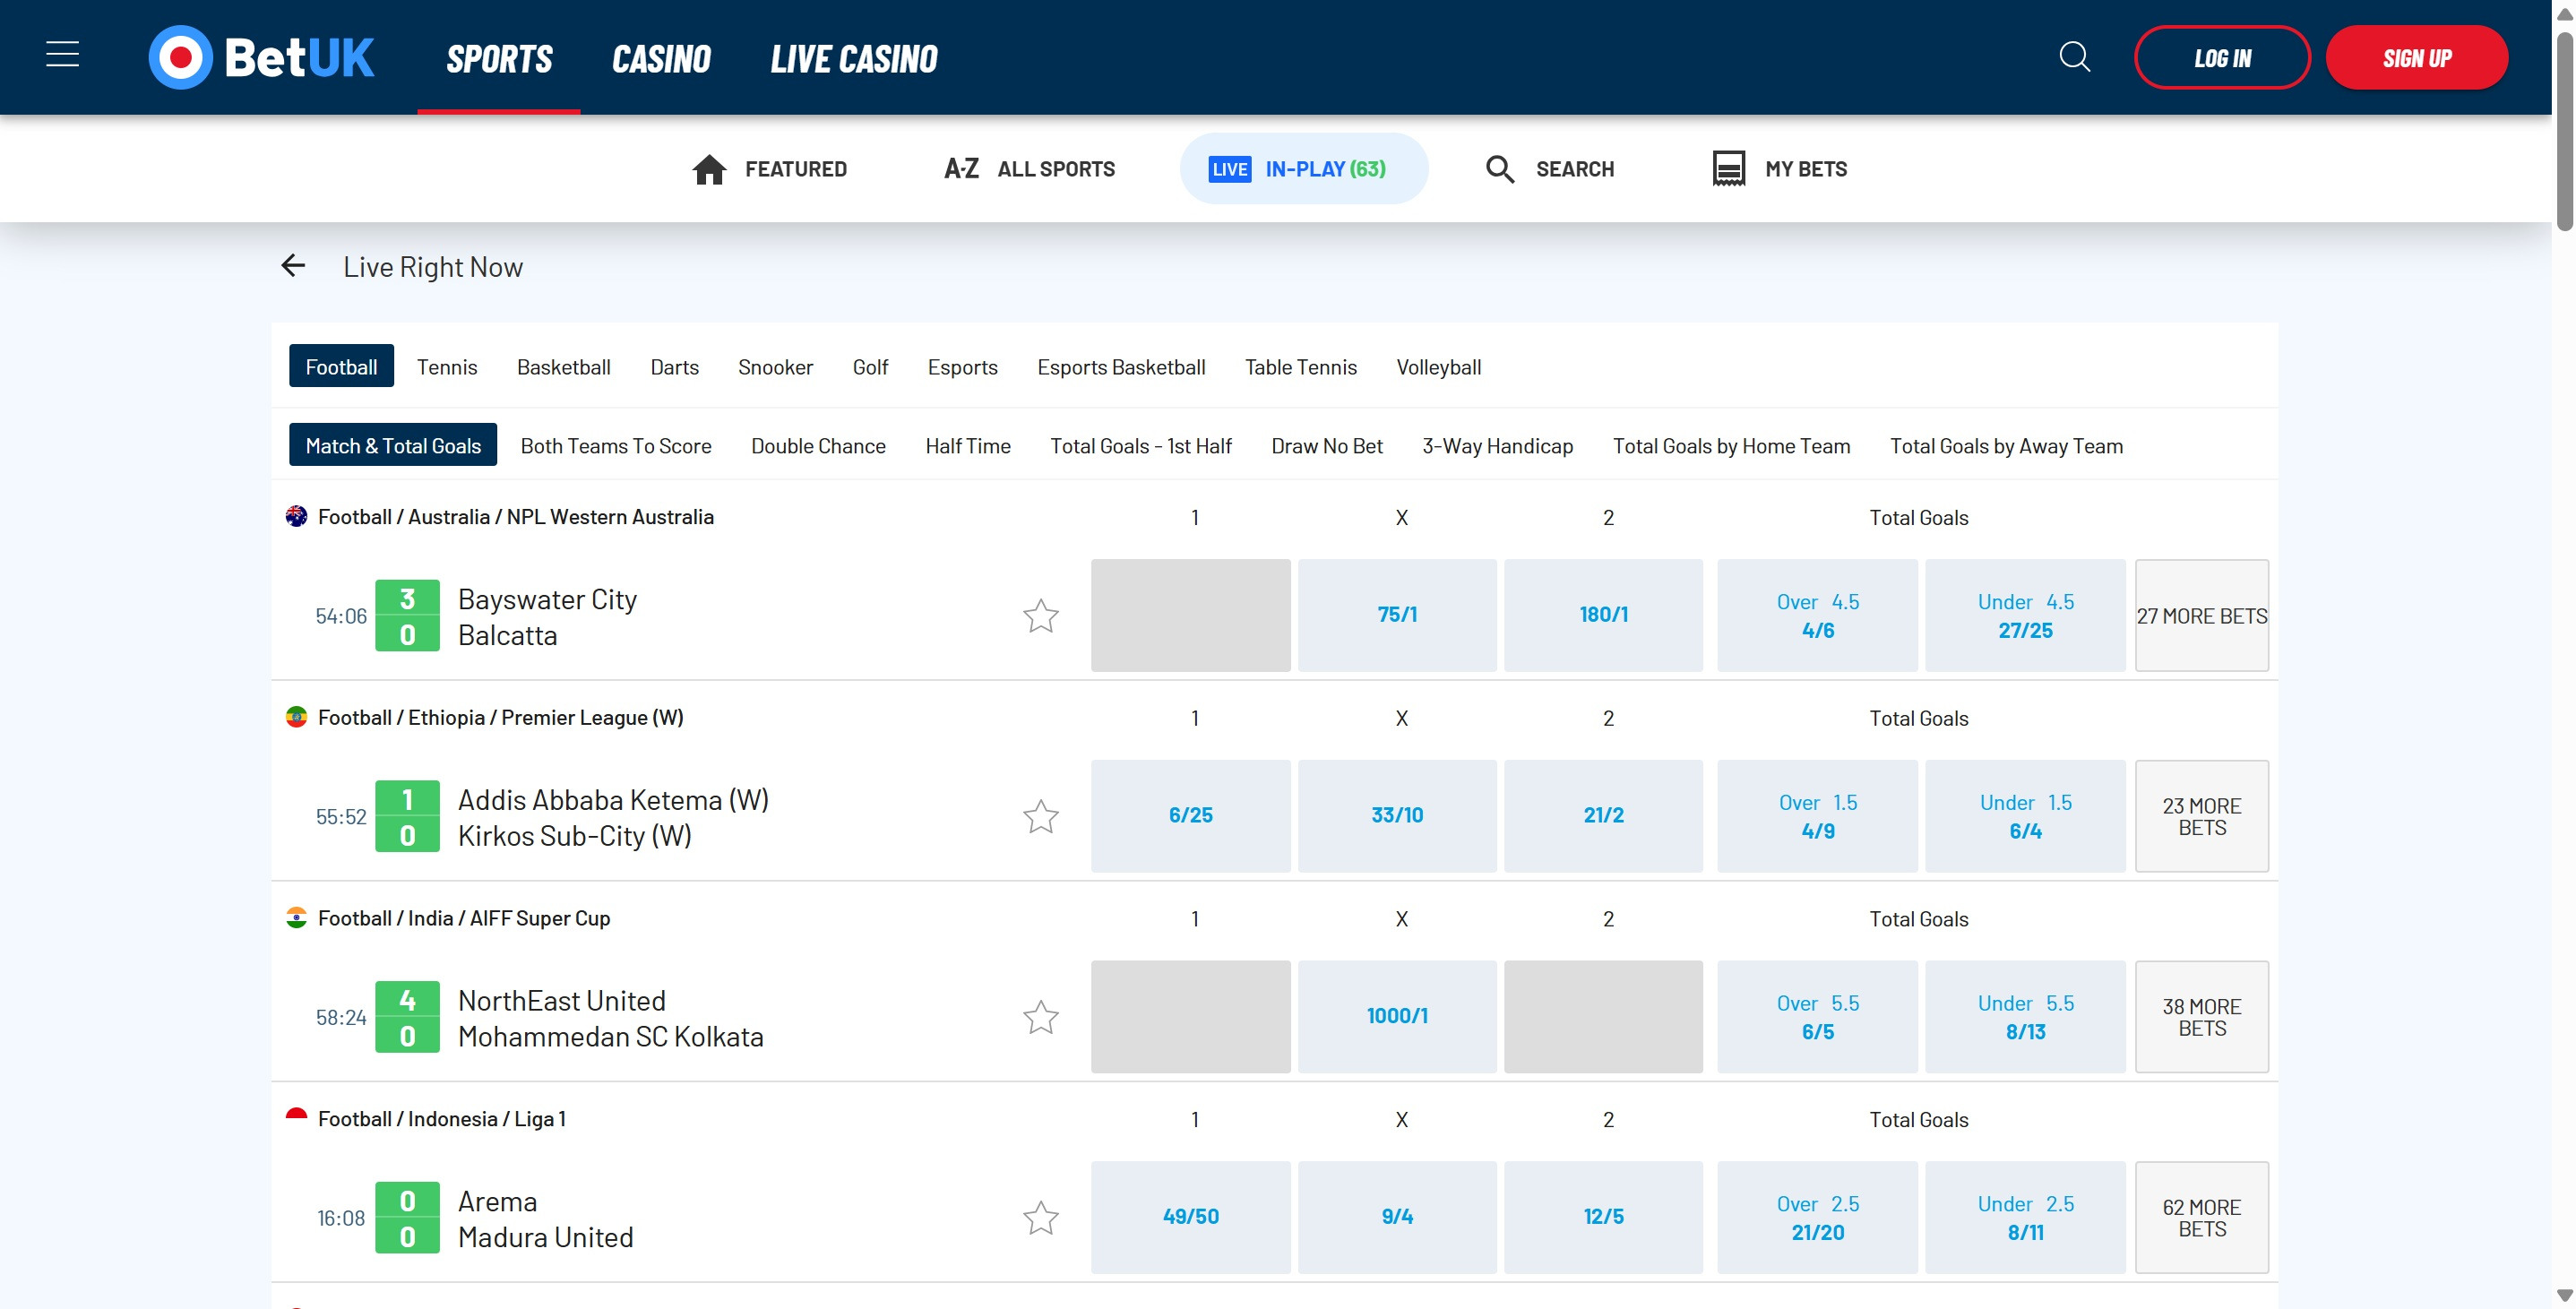Open the hamburger menu

pyautogui.click(x=62, y=55)
